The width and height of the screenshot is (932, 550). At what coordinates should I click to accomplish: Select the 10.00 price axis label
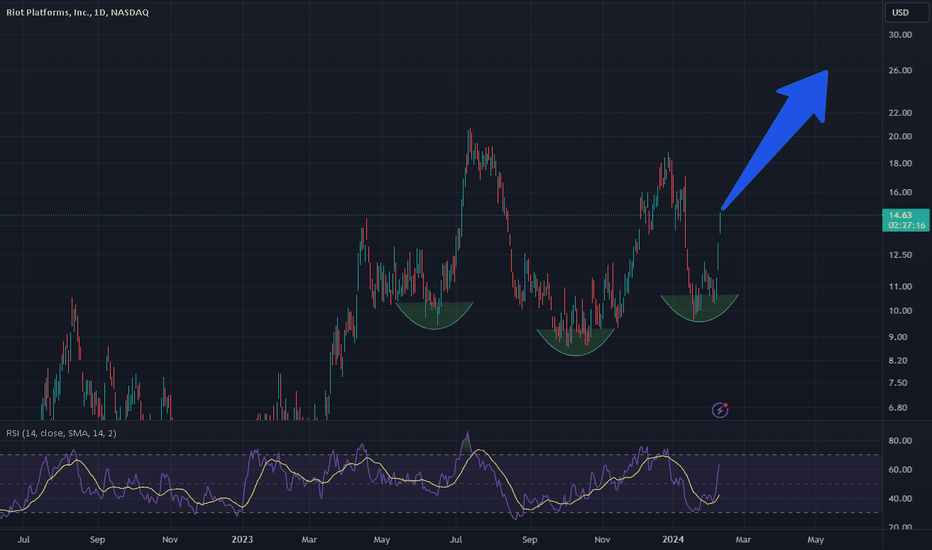tap(900, 310)
